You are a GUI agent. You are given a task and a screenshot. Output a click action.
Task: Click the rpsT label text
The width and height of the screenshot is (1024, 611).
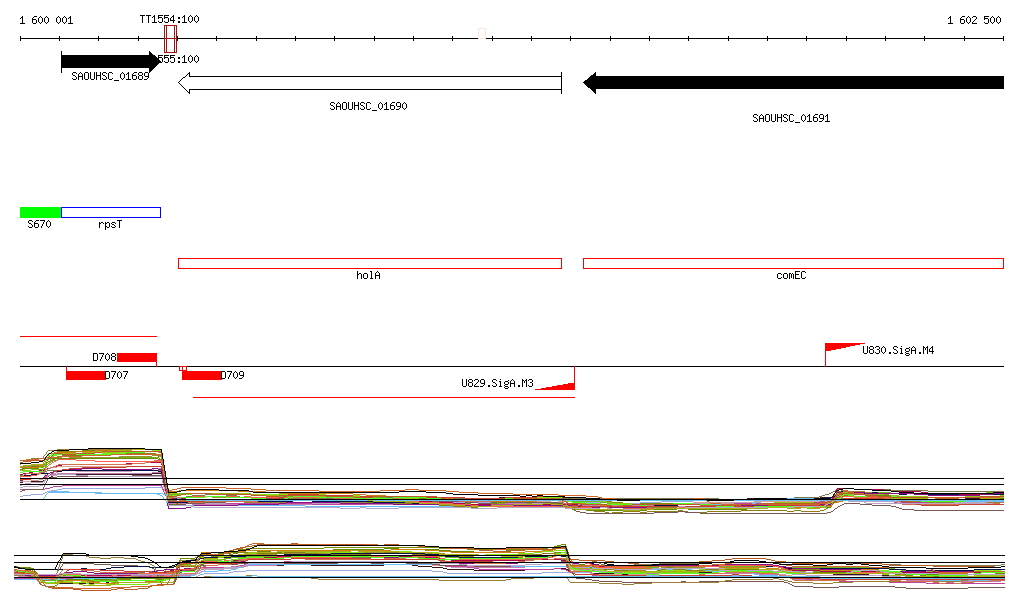pos(110,225)
